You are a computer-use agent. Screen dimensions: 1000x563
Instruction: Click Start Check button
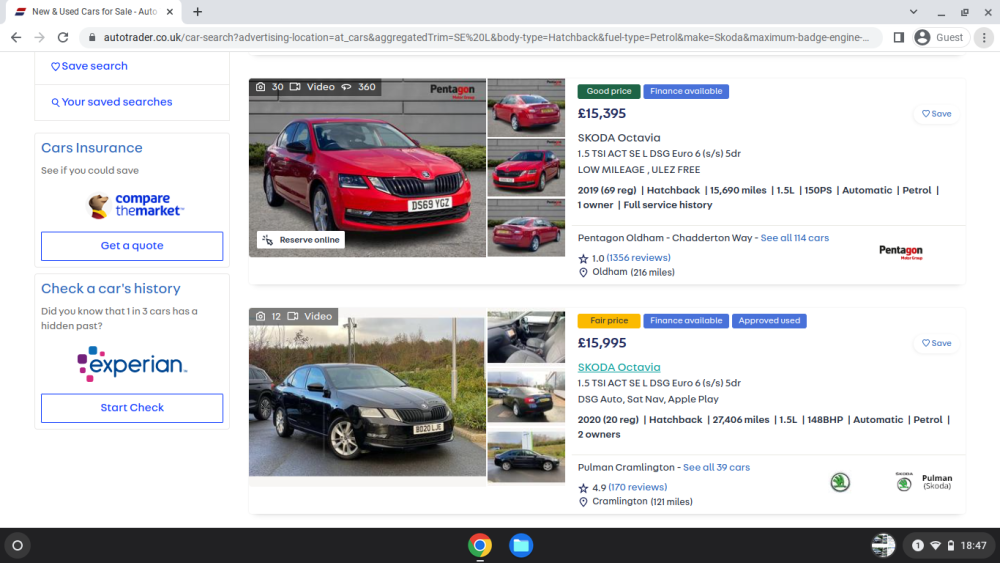point(132,407)
